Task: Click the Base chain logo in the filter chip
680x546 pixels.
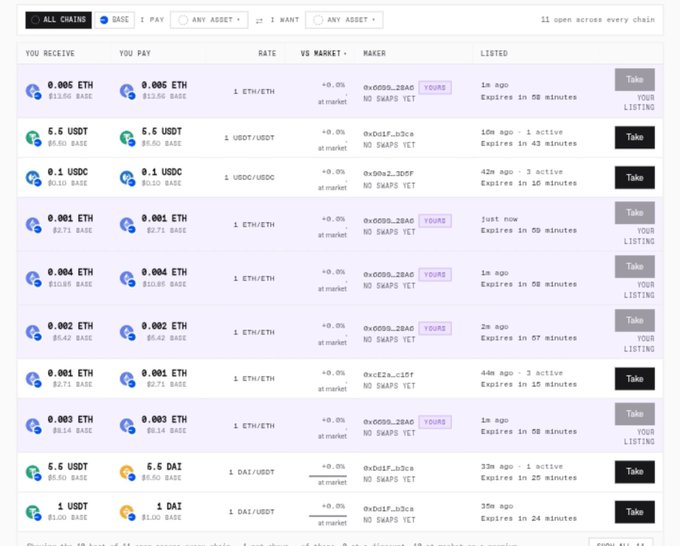Action: pyautogui.click(x=104, y=20)
